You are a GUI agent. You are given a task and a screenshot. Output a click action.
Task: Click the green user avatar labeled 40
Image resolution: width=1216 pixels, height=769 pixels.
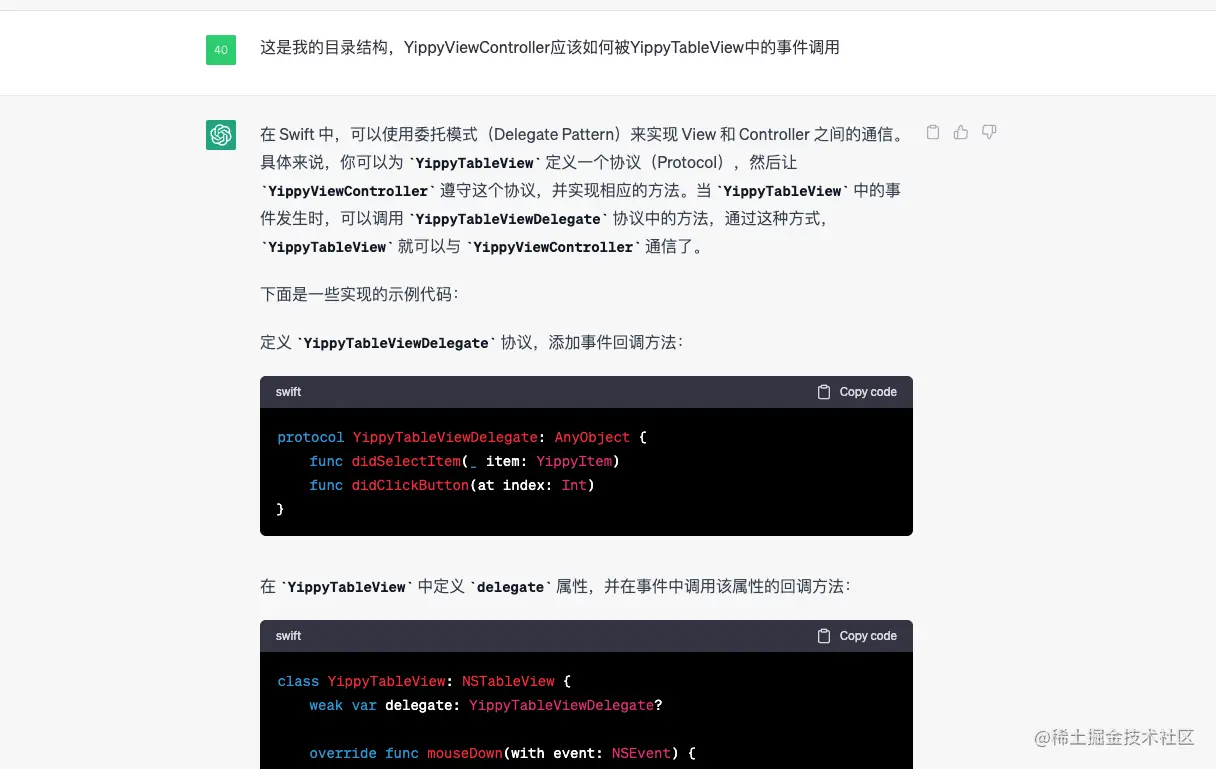click(x=221, y=50)
